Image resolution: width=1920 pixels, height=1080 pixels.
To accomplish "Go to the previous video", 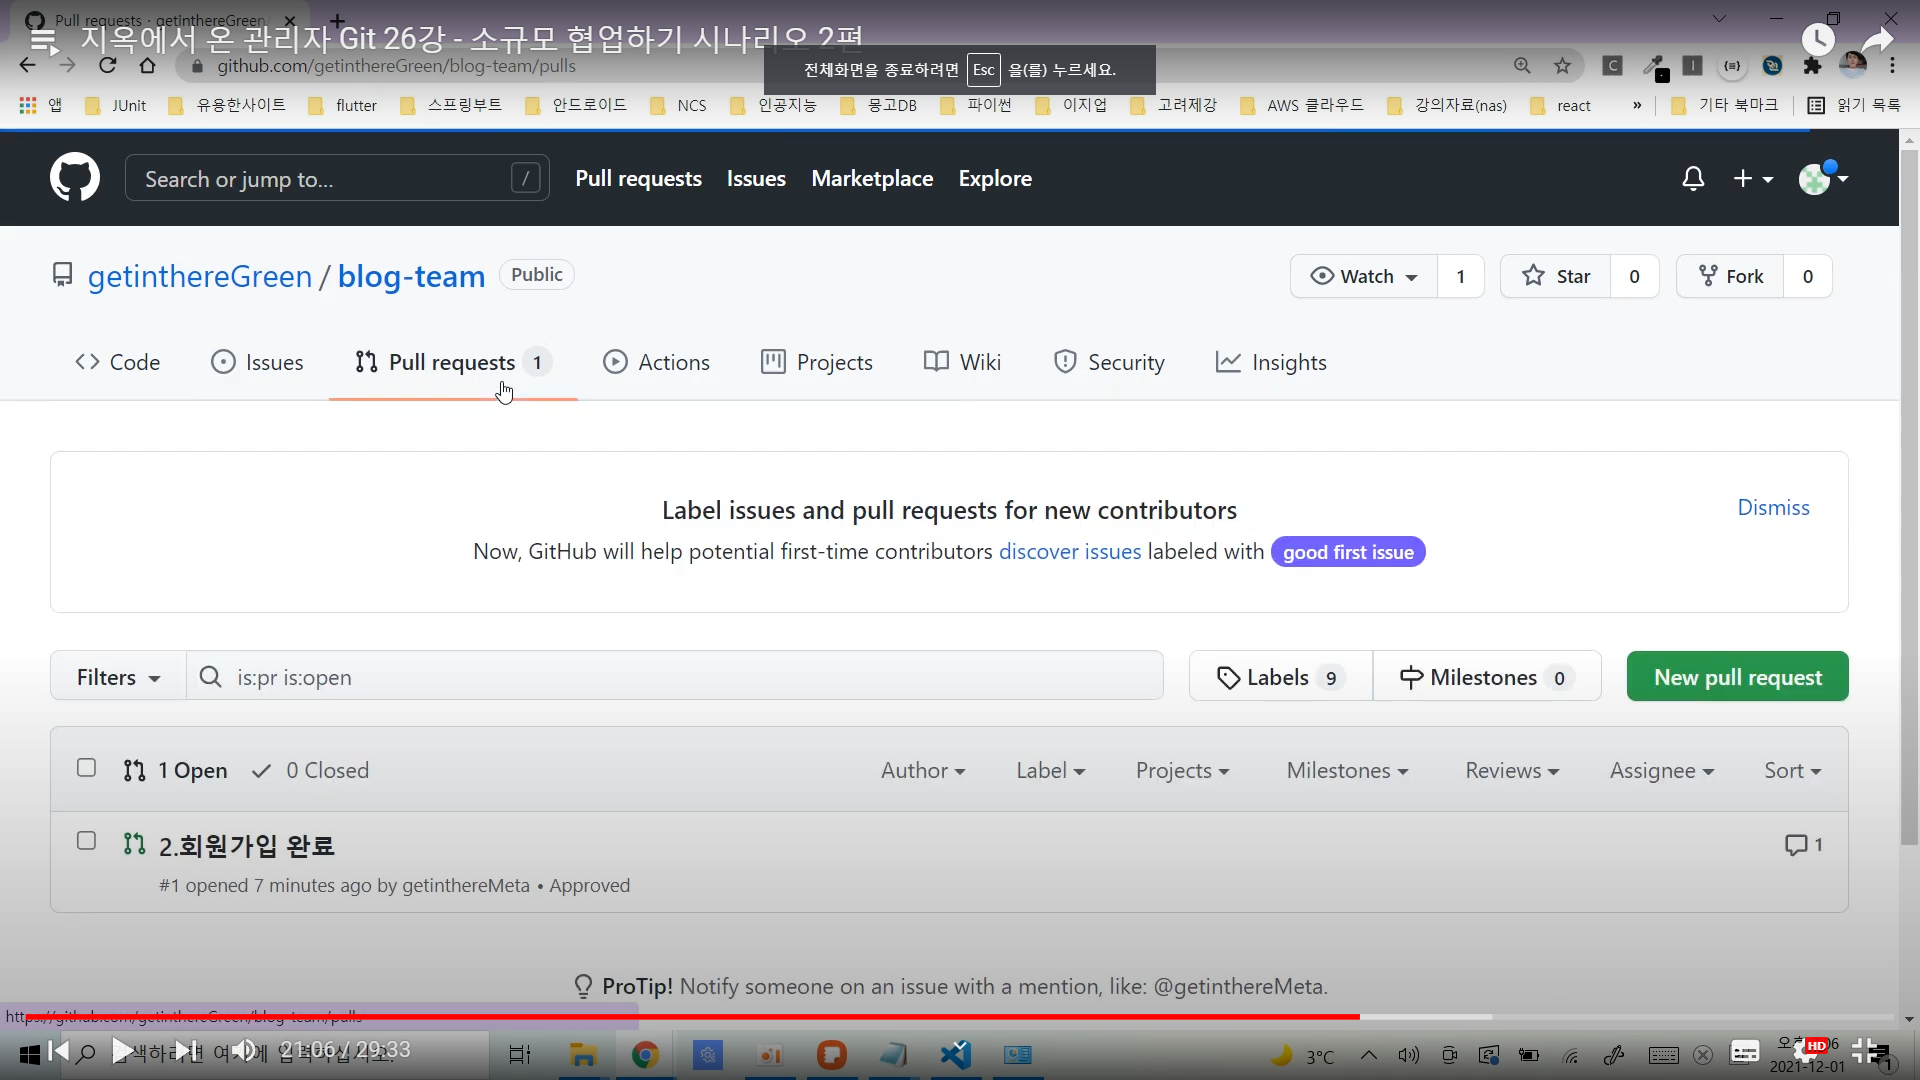I will point(59,1051).
